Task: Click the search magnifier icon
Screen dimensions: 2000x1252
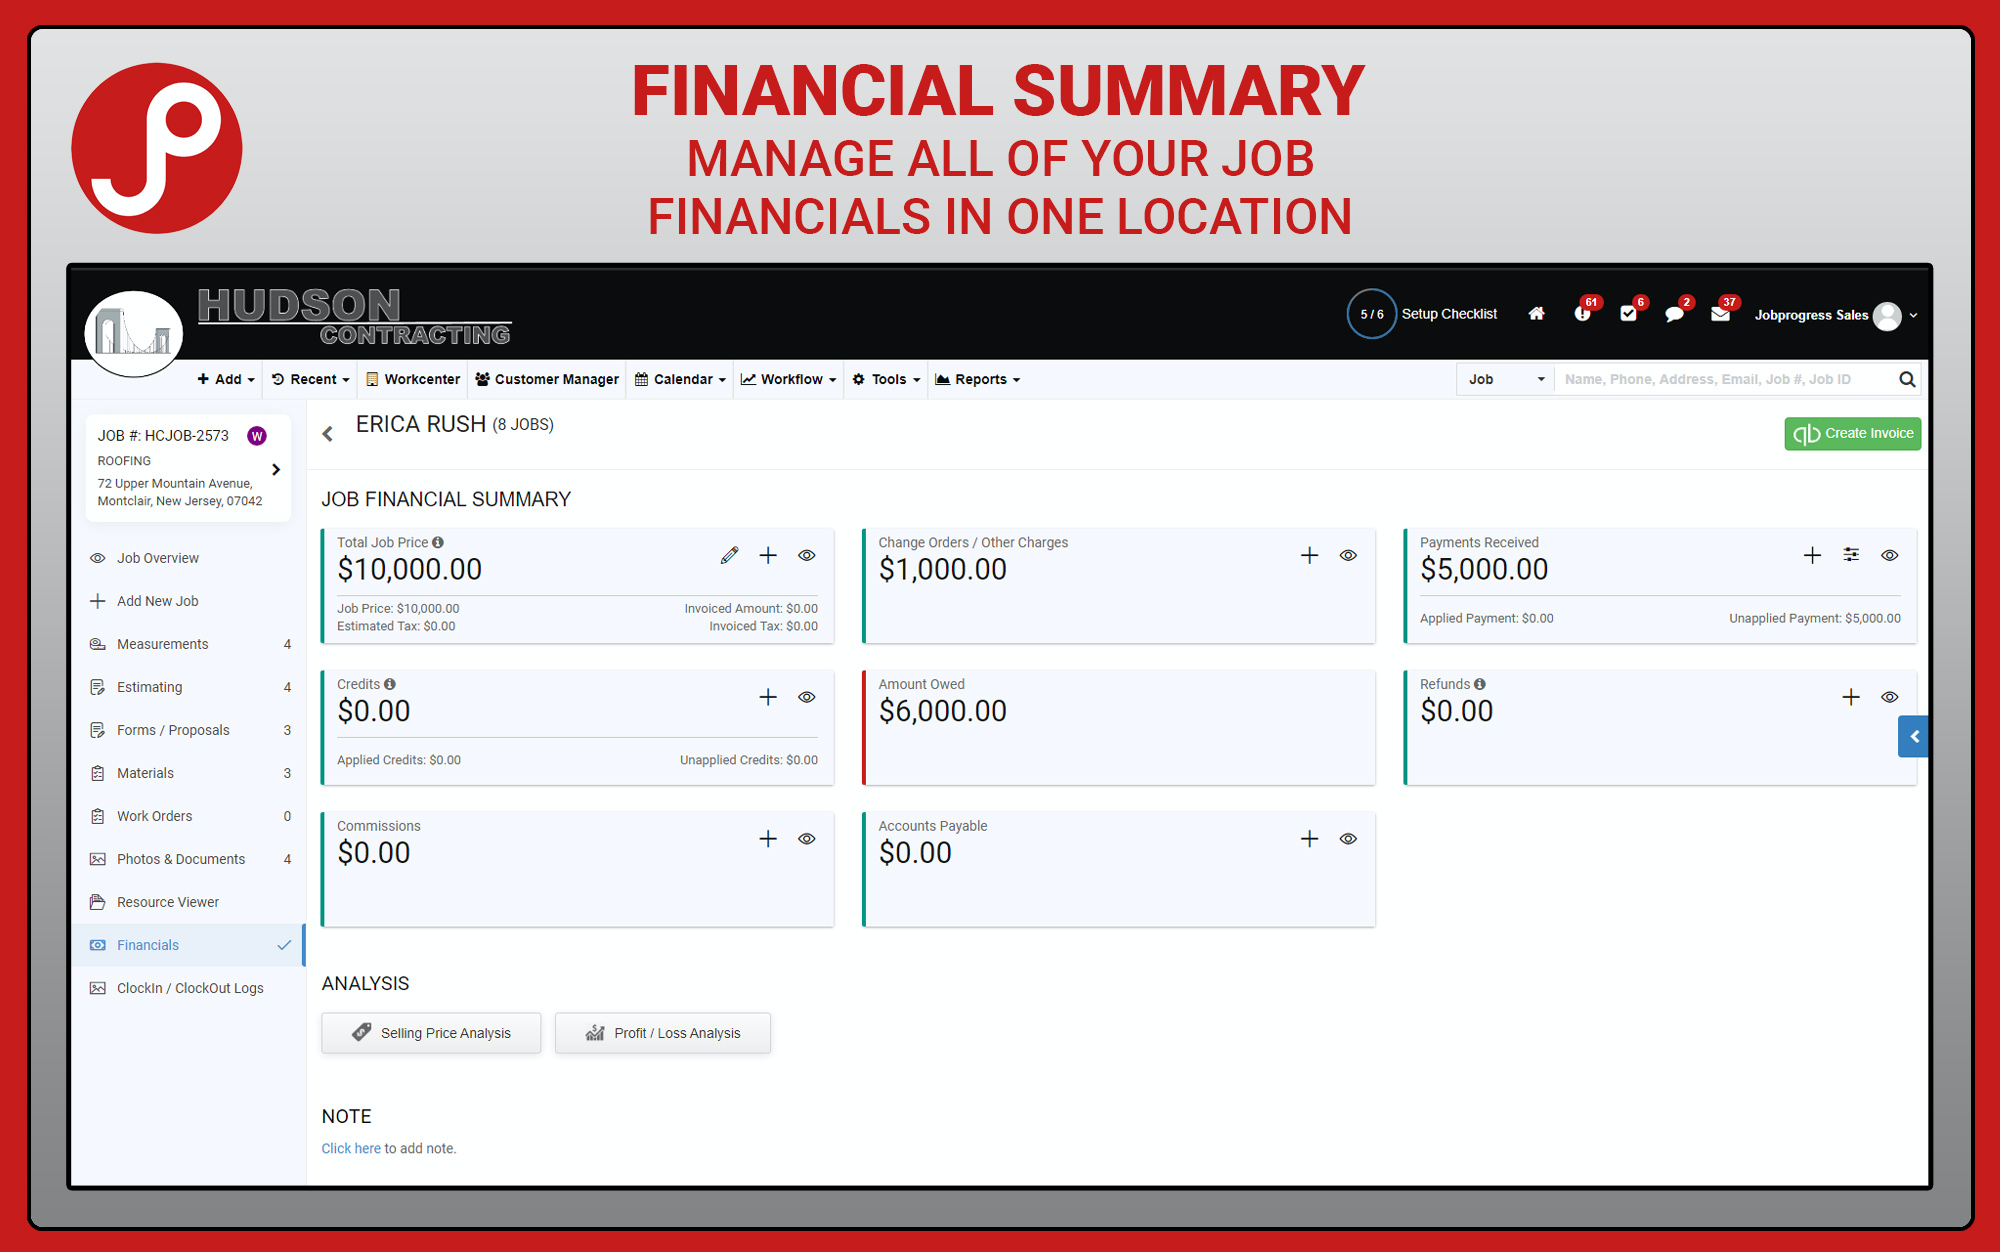Action: (x=1907, y=379)
